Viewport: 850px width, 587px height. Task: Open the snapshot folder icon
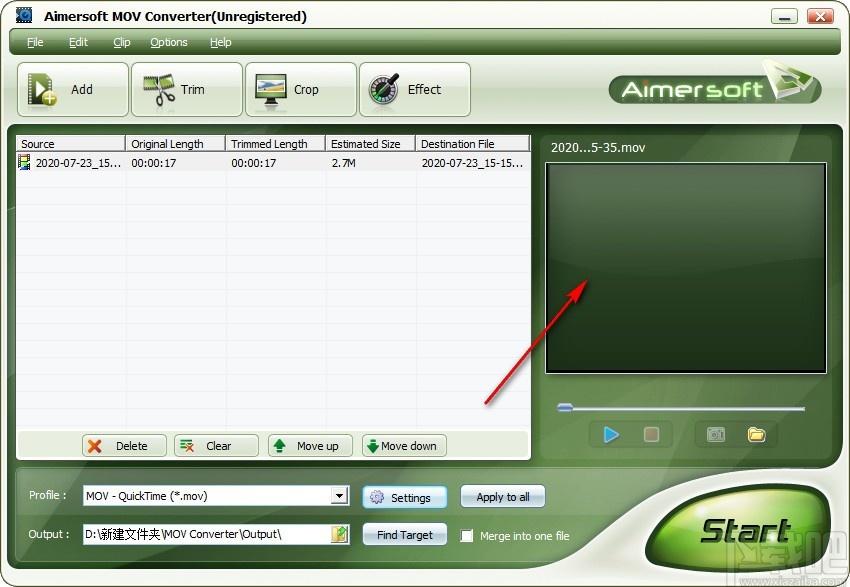coord(756,435)
